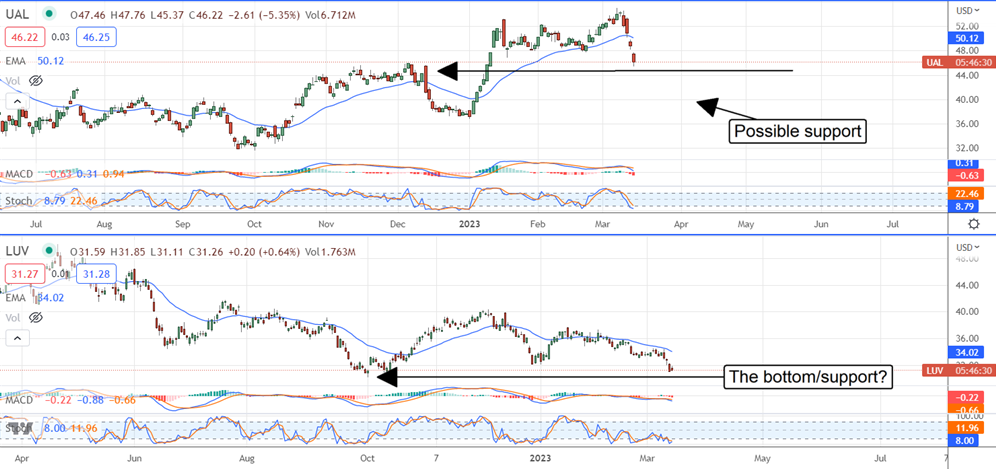Select the MACD legend on LUV chart
This screenshot has width=996, height=469.
(x=19, y=401)
